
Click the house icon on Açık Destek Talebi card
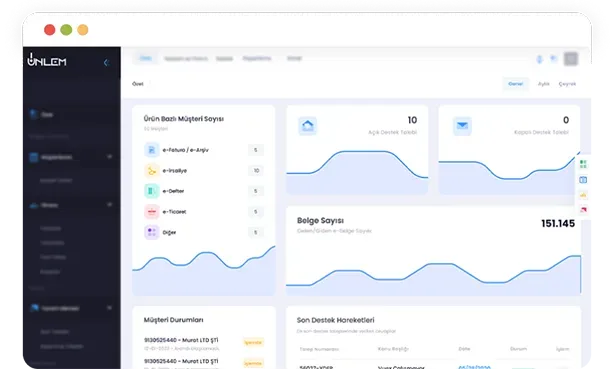pos(308,126)
